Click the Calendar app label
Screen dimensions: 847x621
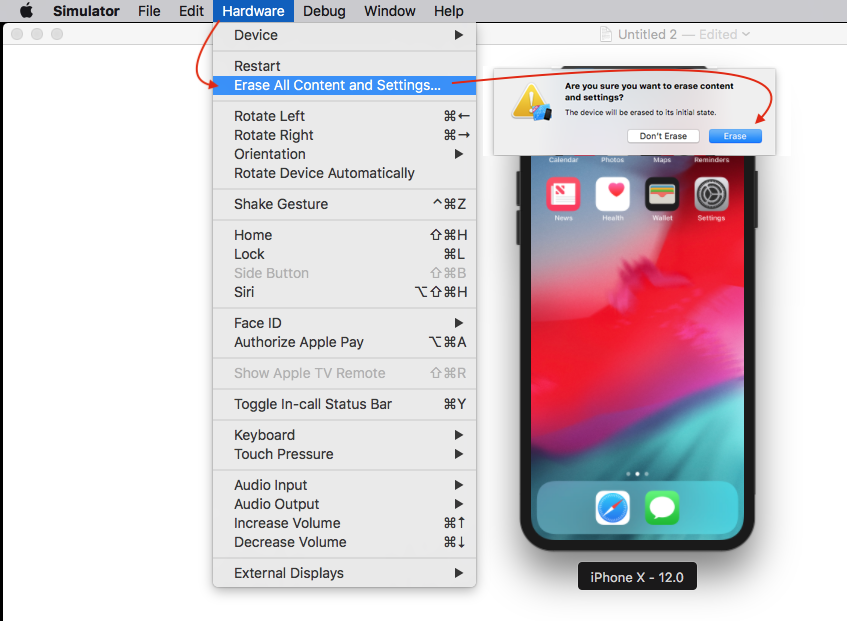click(x=563, y=160)
